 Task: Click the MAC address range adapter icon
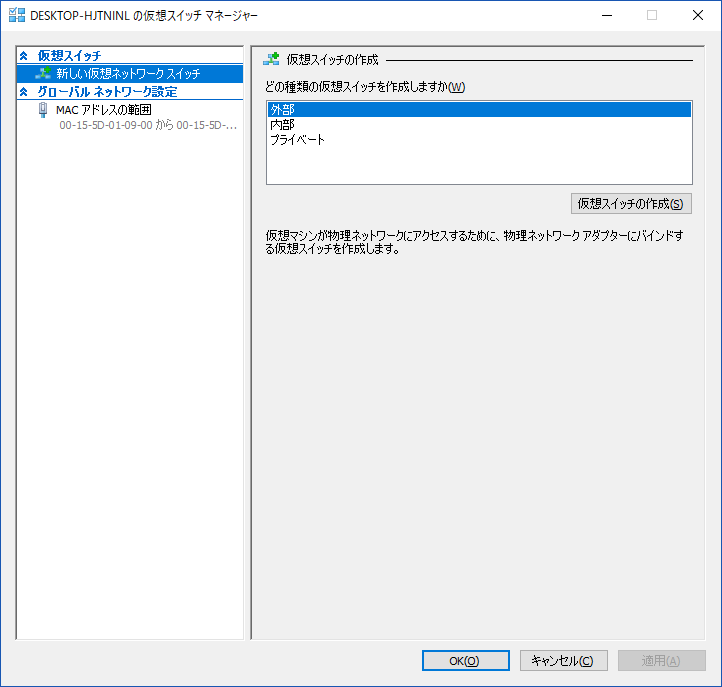[43, 110]
